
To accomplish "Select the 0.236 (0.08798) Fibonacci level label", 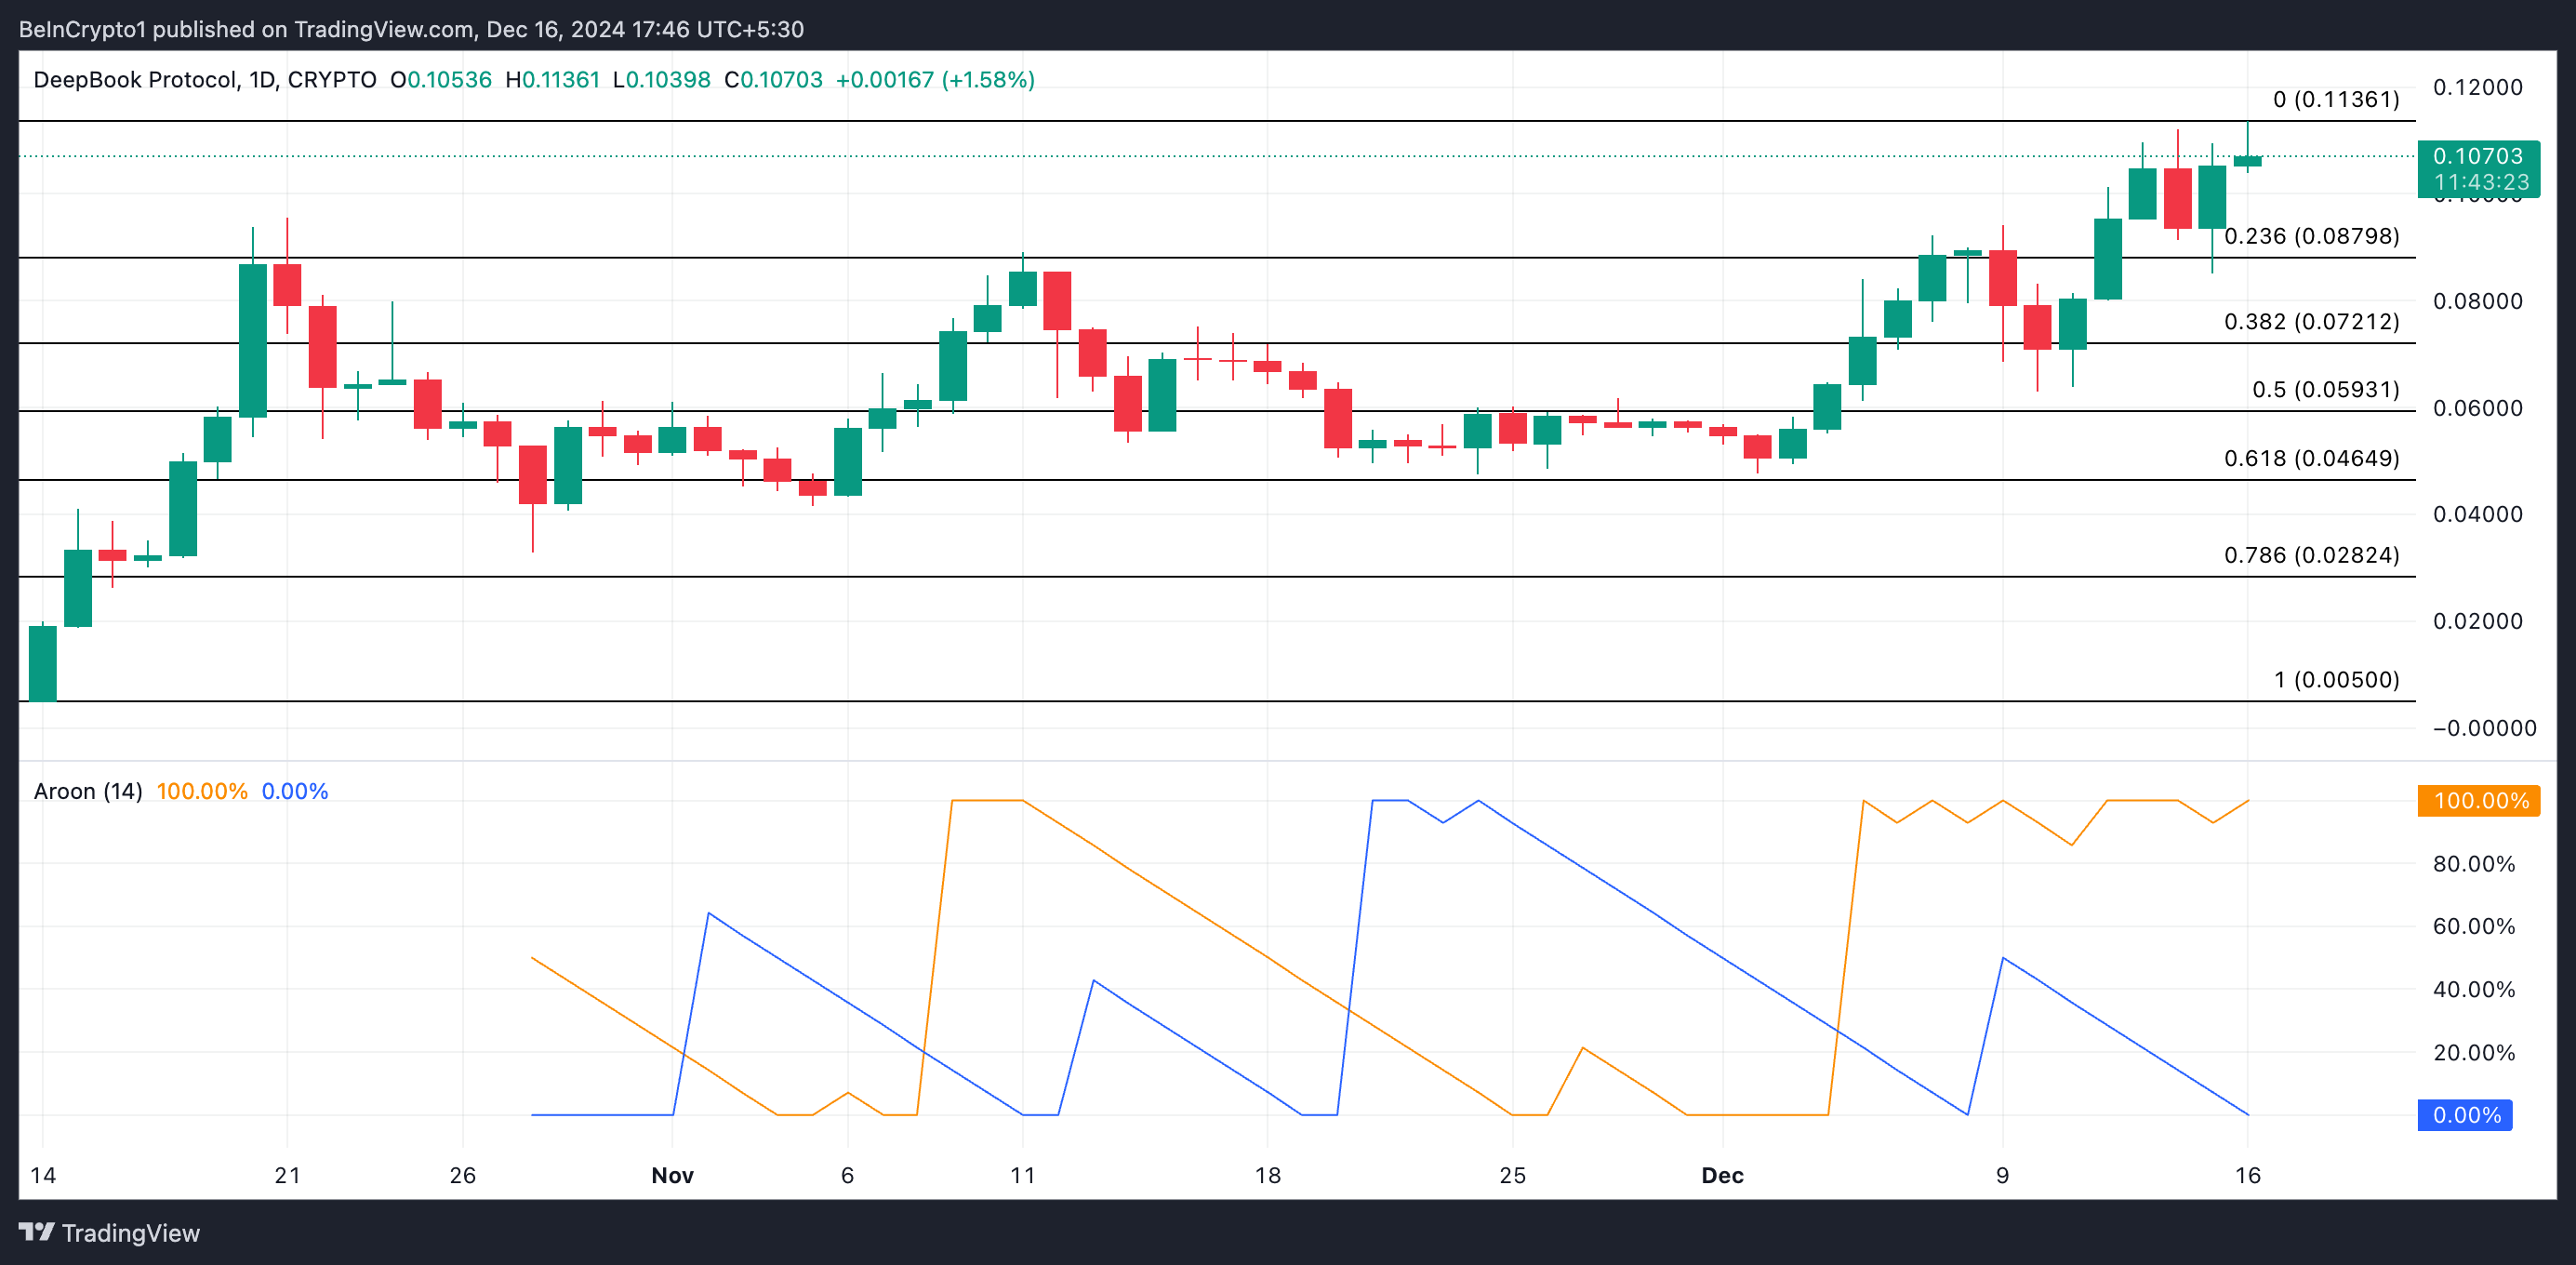I will click(x=2311, y=236).
